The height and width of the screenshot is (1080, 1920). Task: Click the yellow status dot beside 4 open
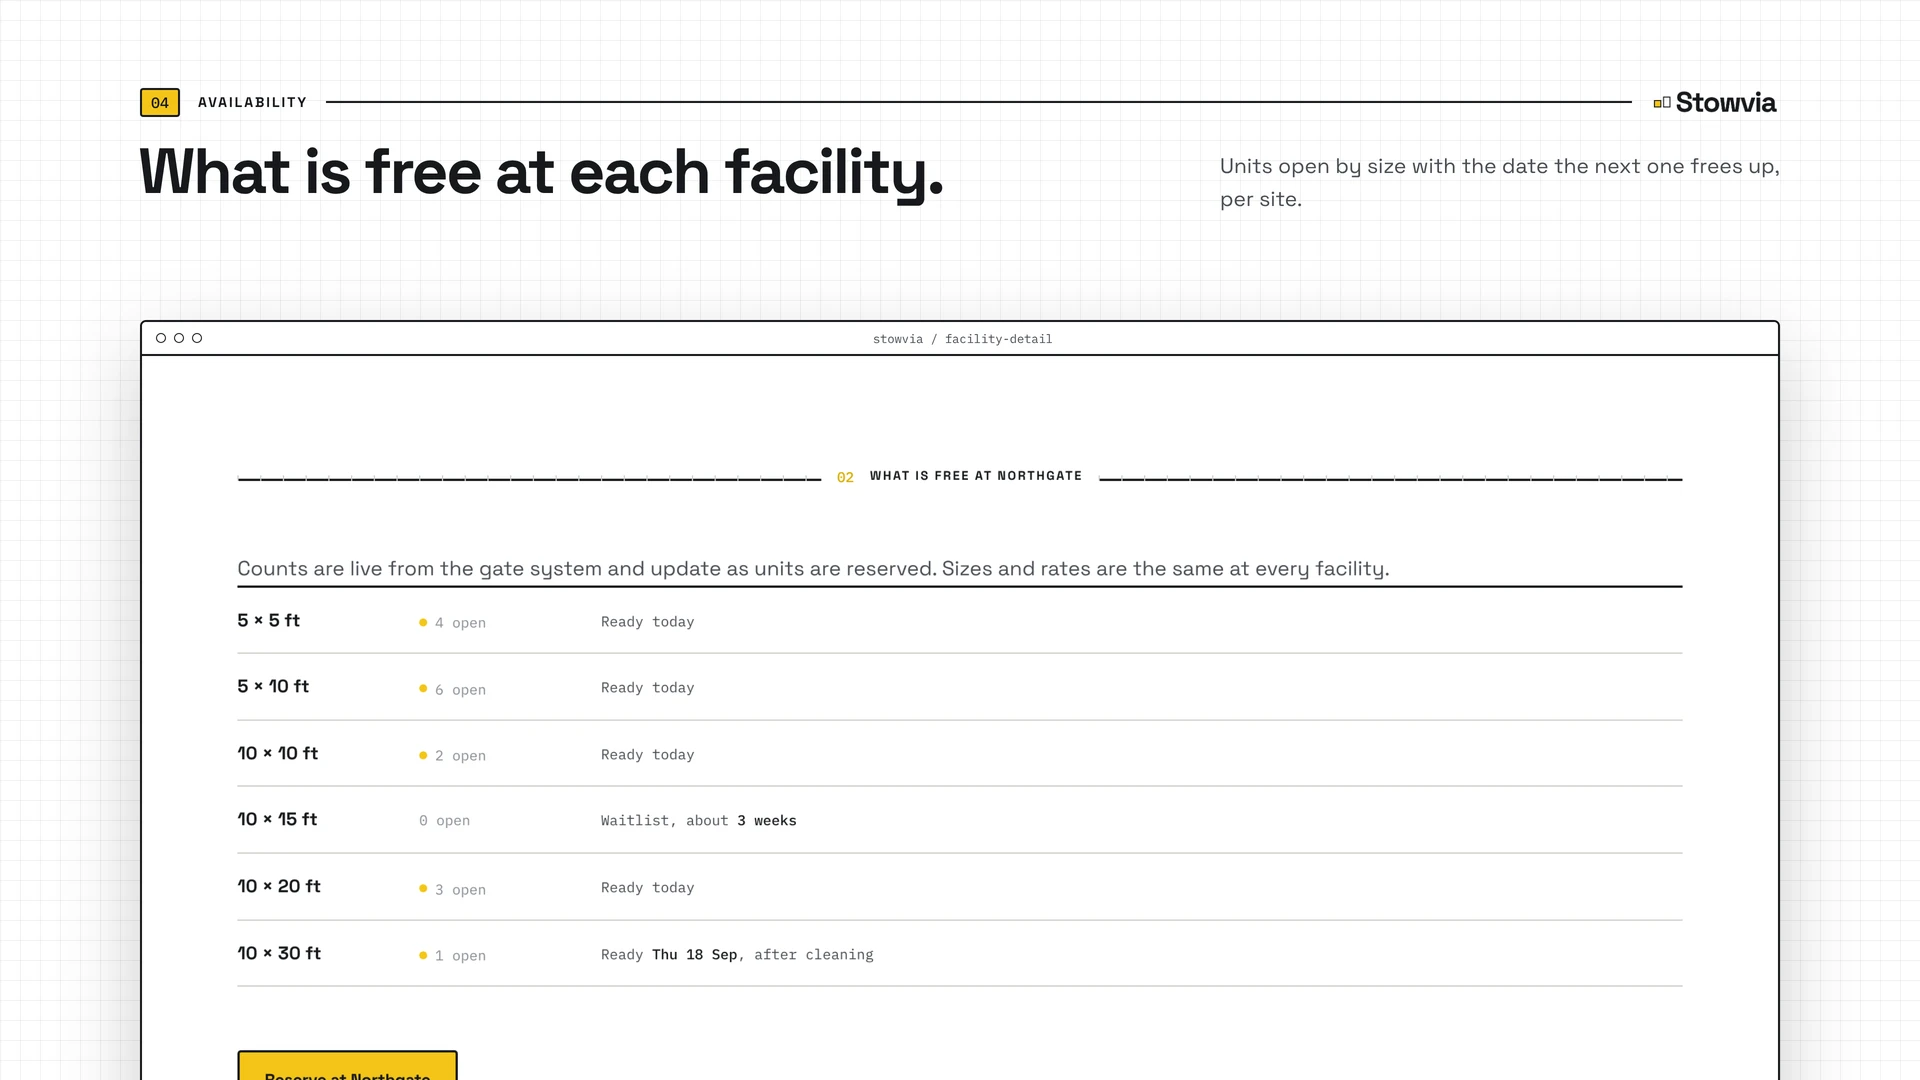423,622
